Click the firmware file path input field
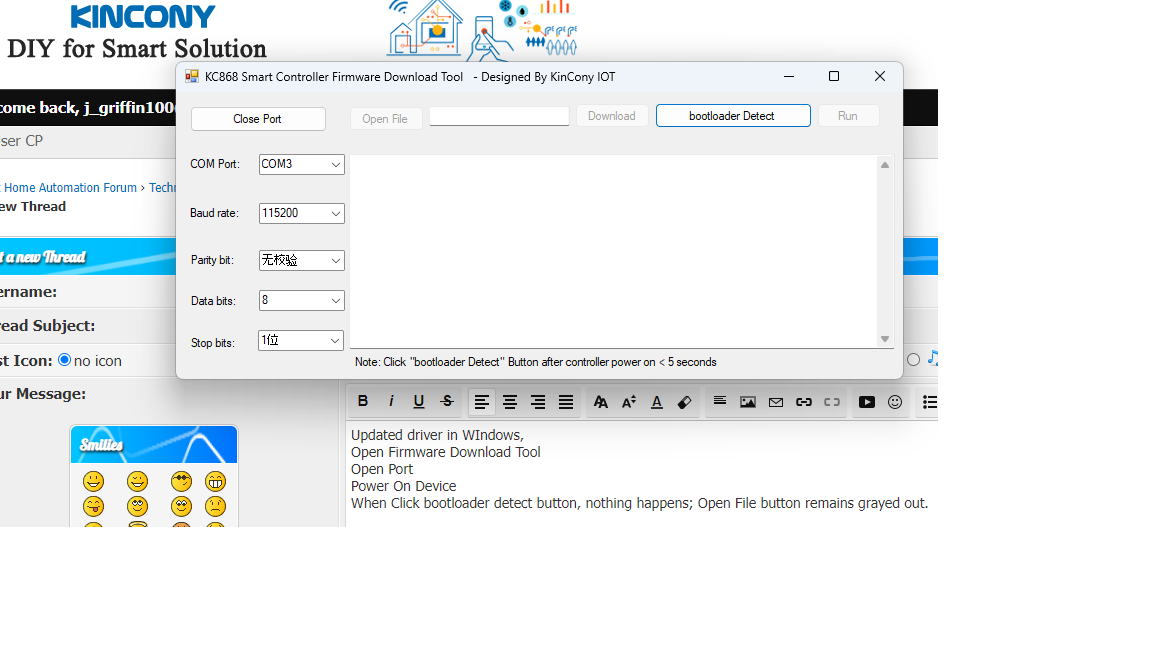The width and height of the screenshot is (1152, 648). (x=499, y=117)
